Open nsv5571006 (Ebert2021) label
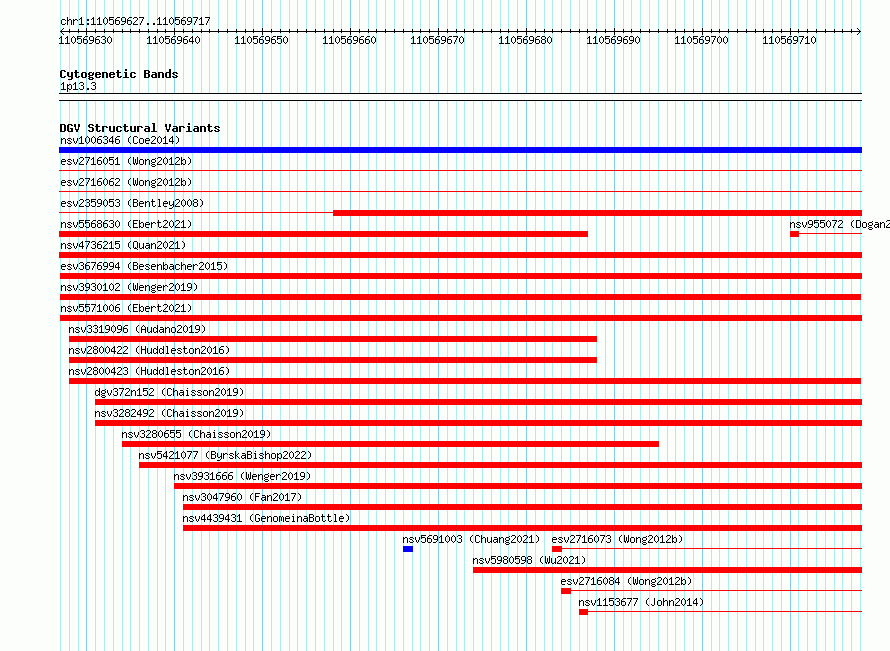Image resolution: width=890 pixels, height=651 pixels. (x=126, y=308)
